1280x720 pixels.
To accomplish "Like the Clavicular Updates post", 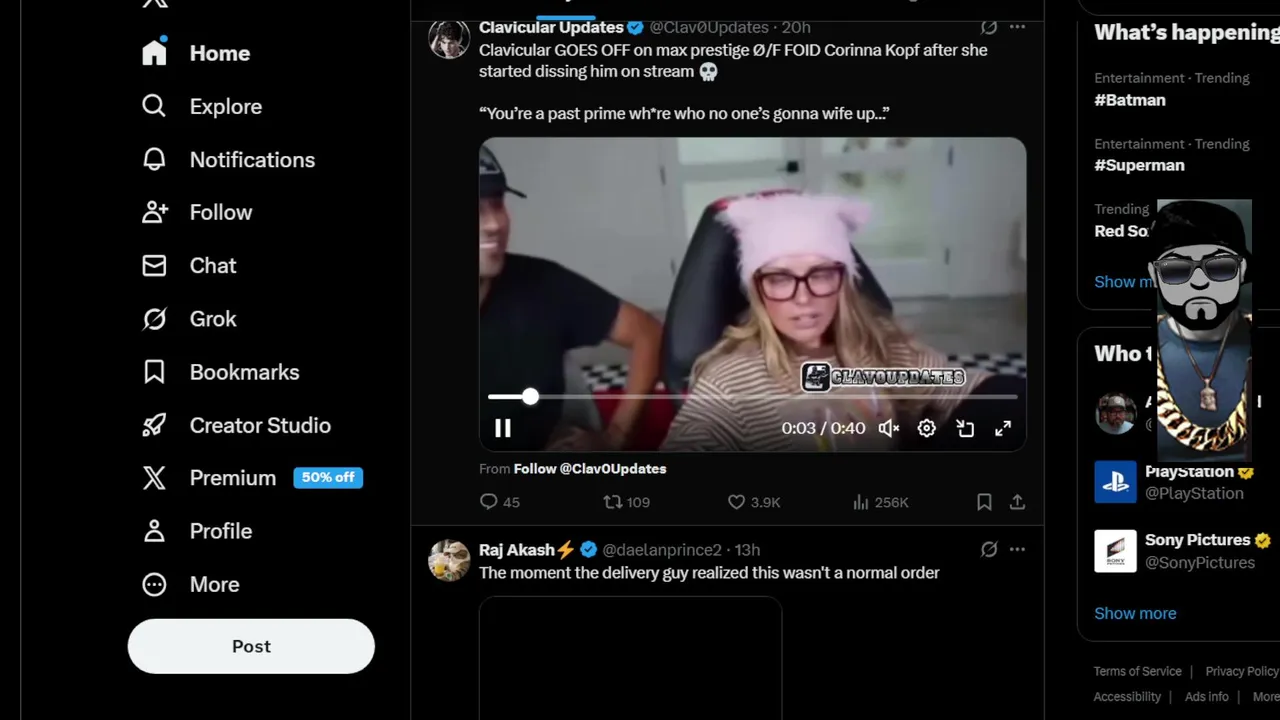I will point(753,502).
